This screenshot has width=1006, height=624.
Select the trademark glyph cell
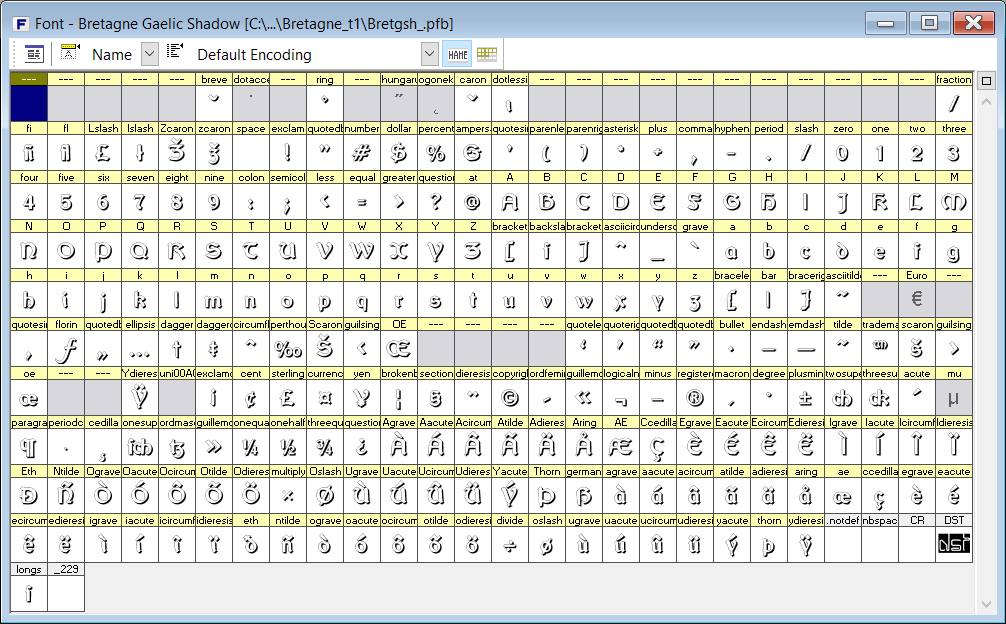880,349
